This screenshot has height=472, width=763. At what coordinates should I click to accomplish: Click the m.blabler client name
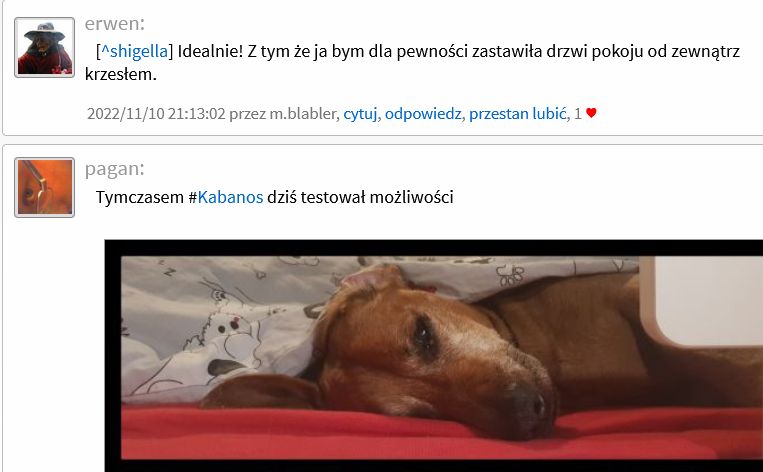pyautogui.click(x=303, y=113)
